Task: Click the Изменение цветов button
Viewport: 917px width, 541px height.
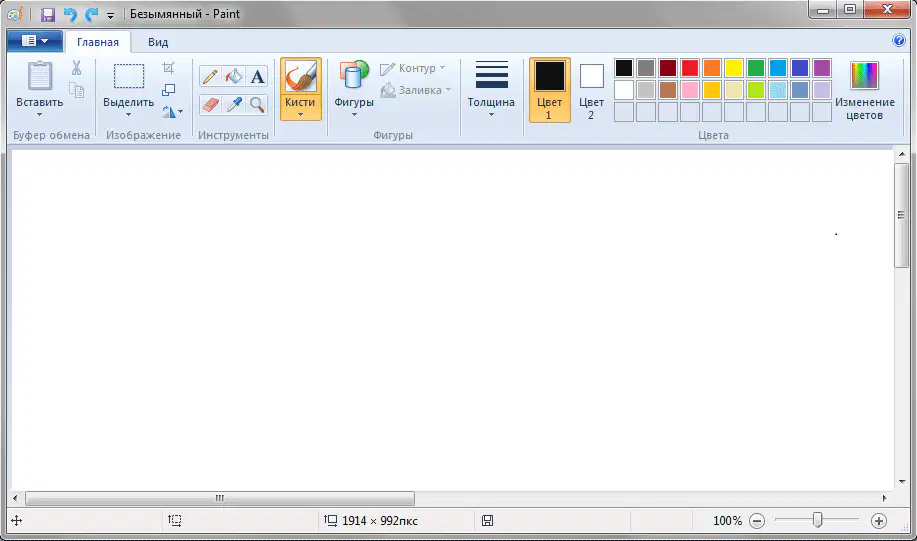Action: tap(864, 89)
